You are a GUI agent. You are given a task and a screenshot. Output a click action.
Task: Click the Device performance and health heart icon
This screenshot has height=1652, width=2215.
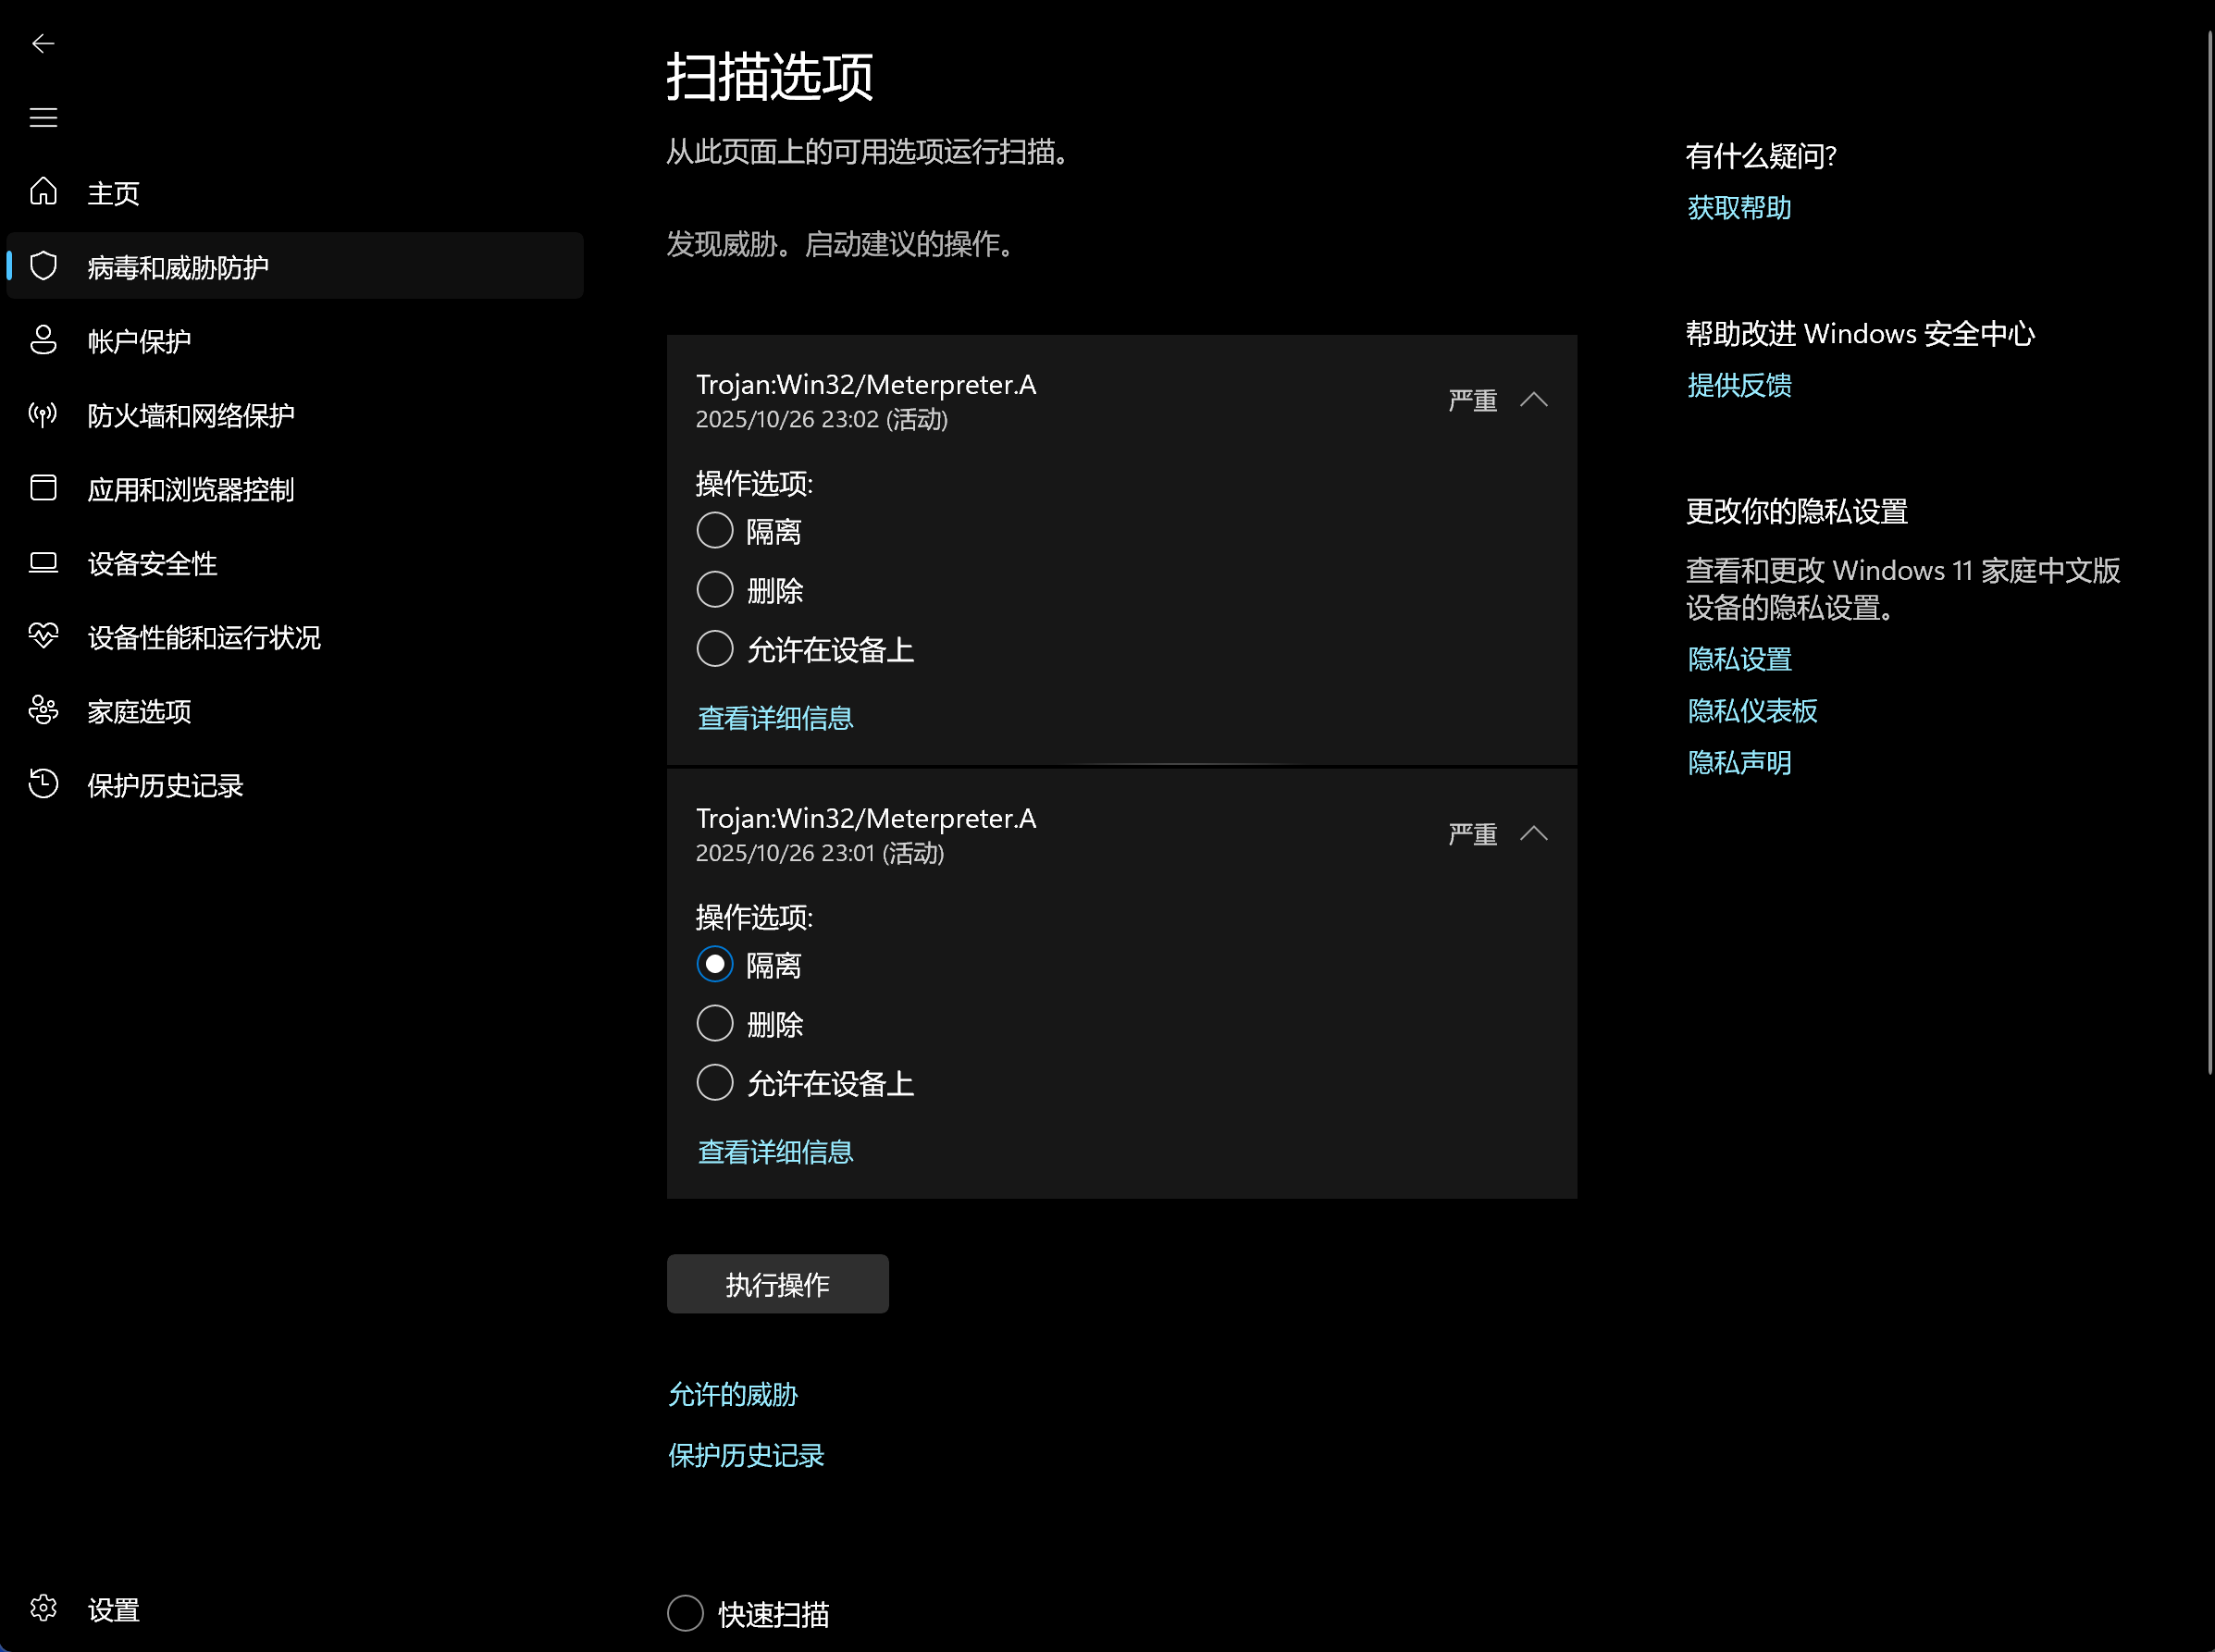click(x=43, y=636)
